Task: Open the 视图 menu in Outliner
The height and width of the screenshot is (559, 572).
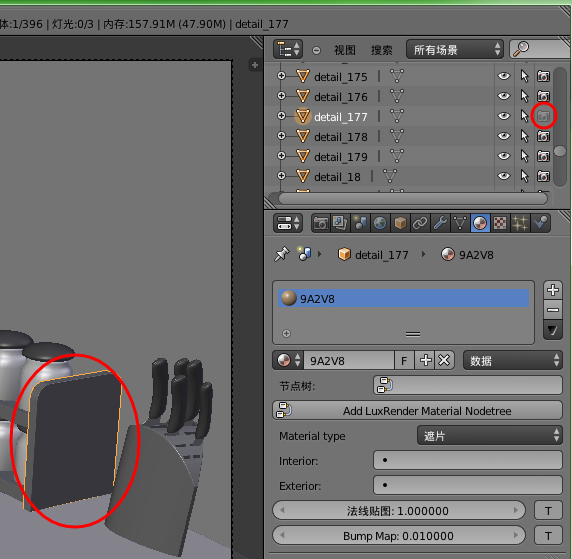Action: tap(345, 50)
